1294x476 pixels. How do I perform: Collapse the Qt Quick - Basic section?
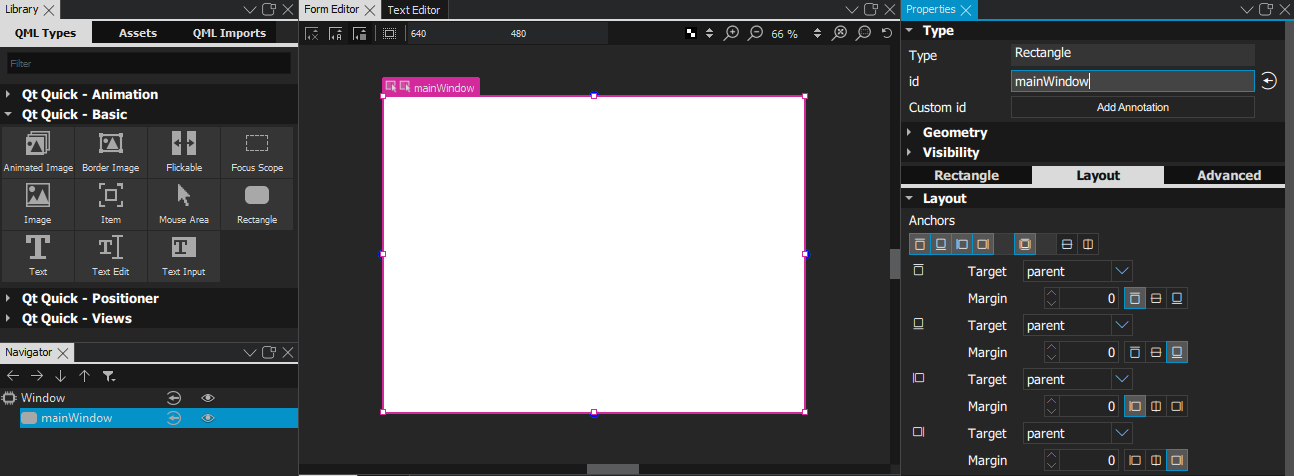coord(149,114)
